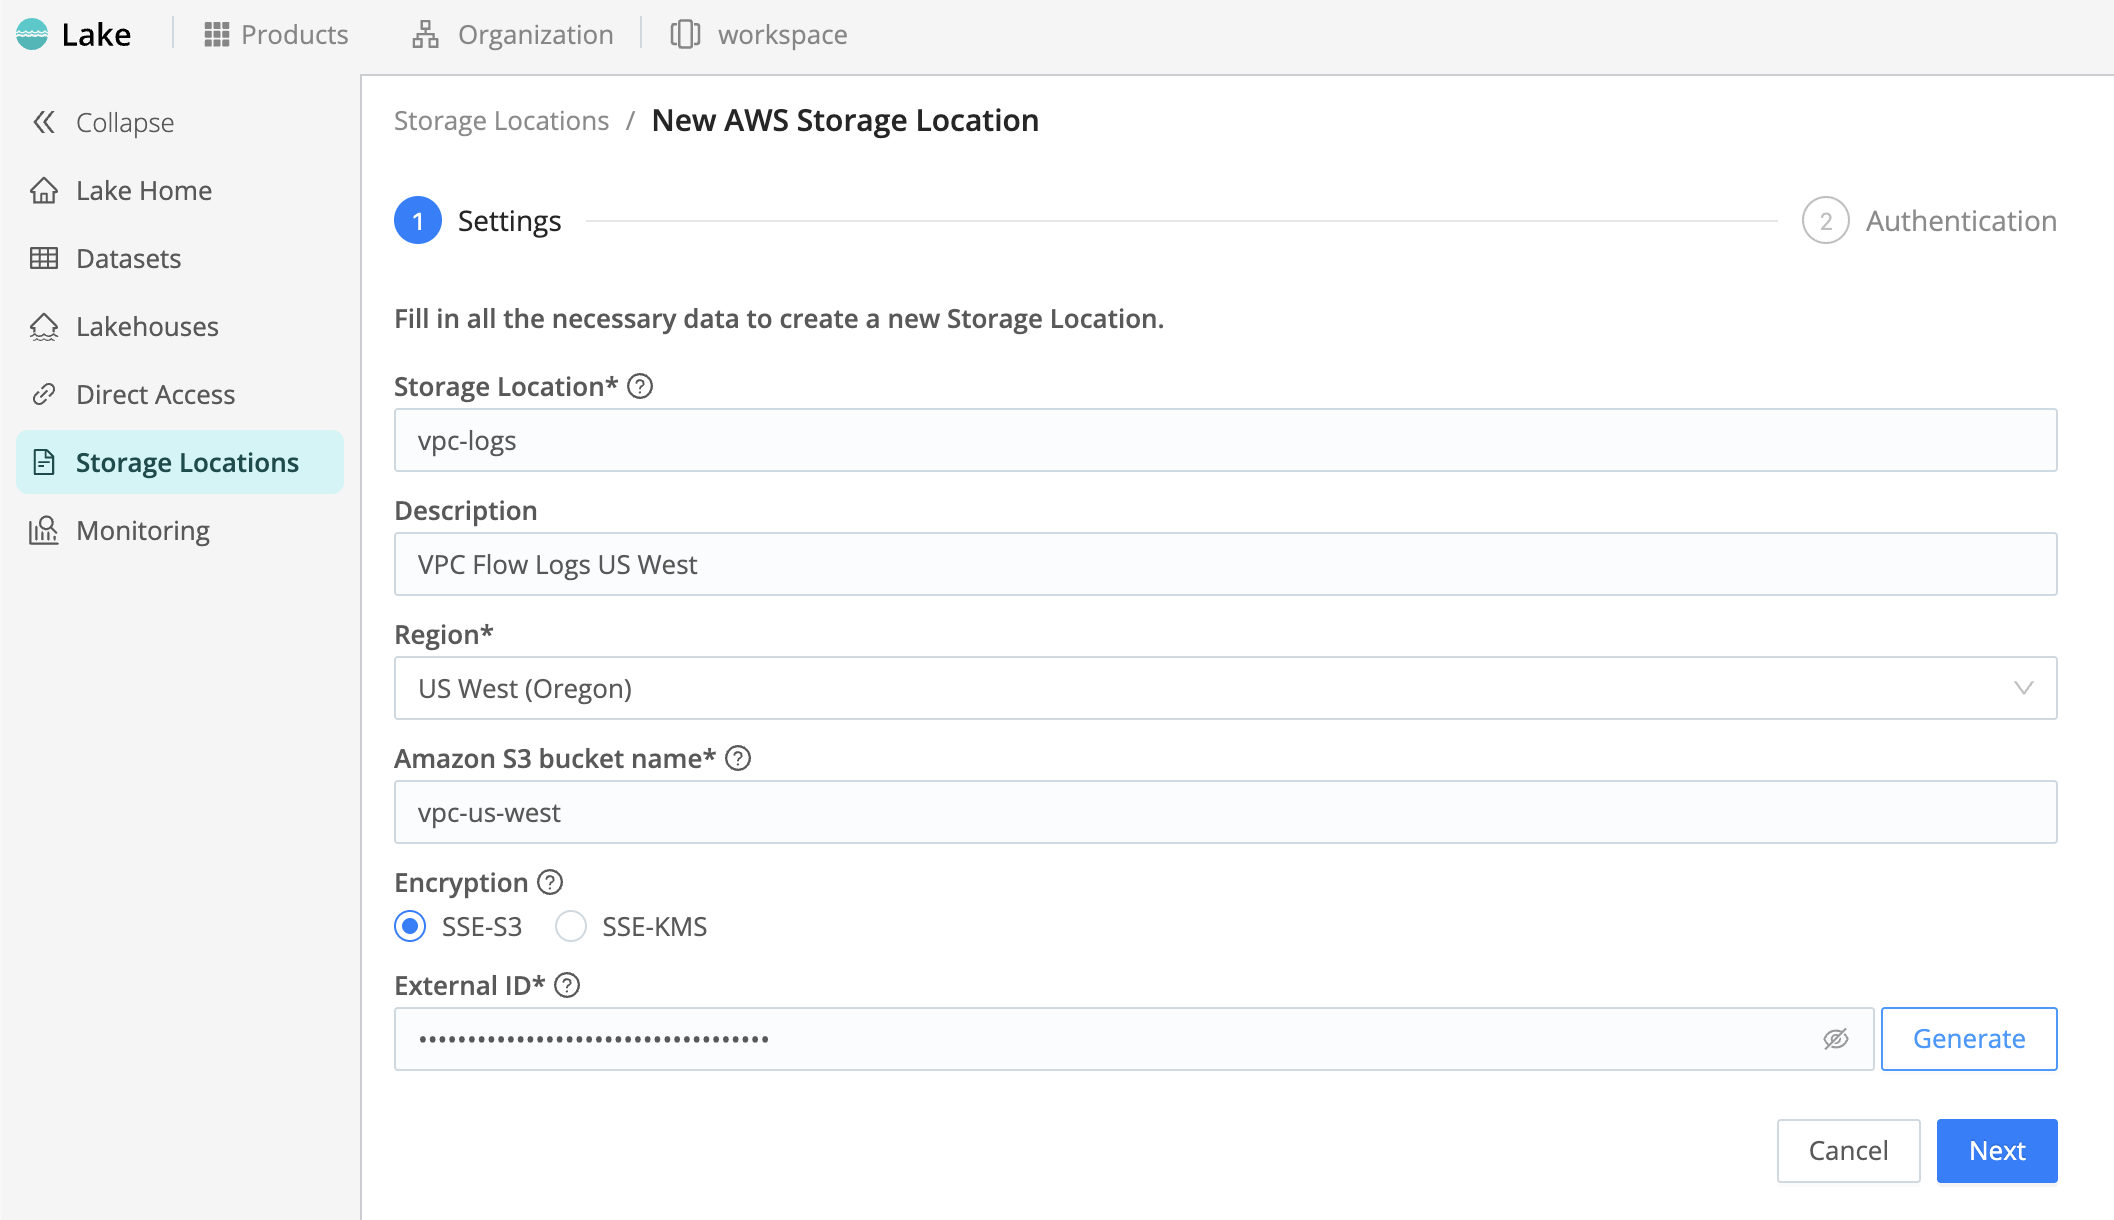Open the Region dropdown
This screenshot has width=2114, height=1220.
[x=2024, y=687]
